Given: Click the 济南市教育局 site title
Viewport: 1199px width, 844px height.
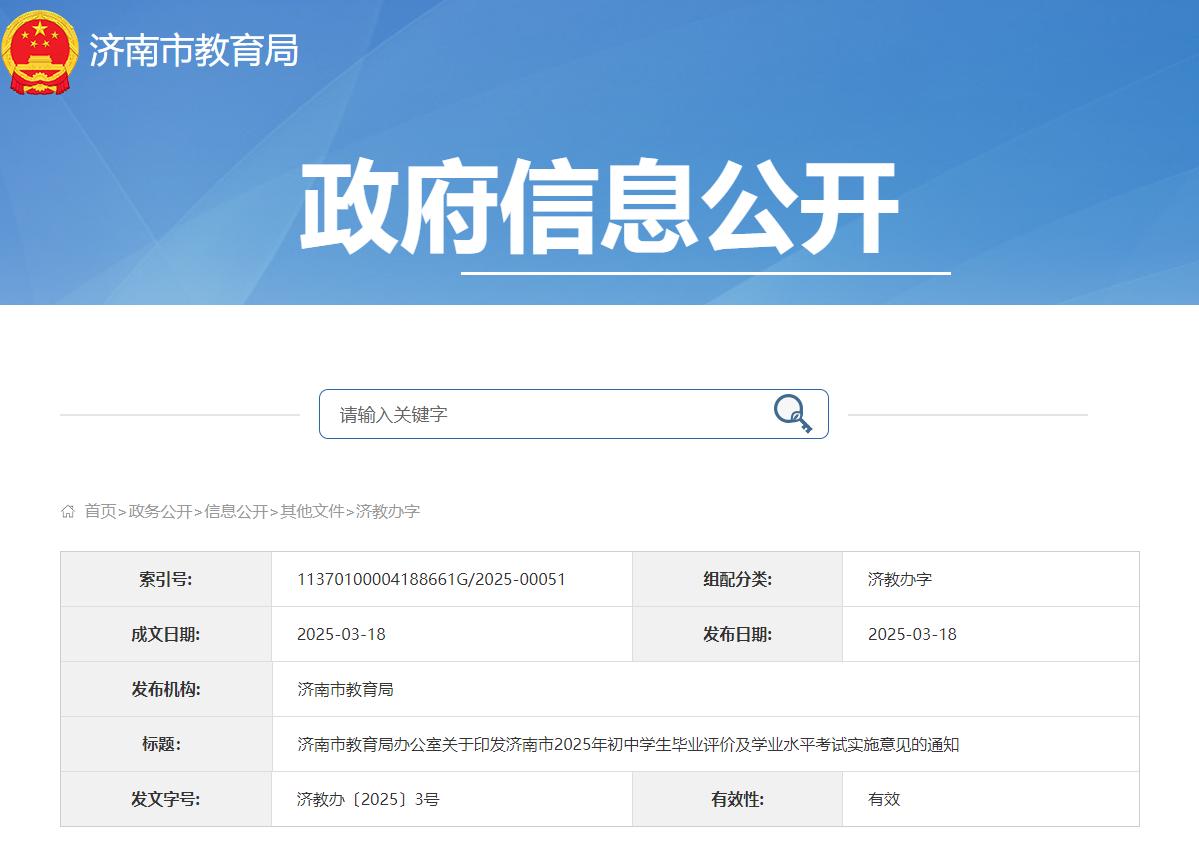Looking at the screenshot, I should tap(194, 51).
